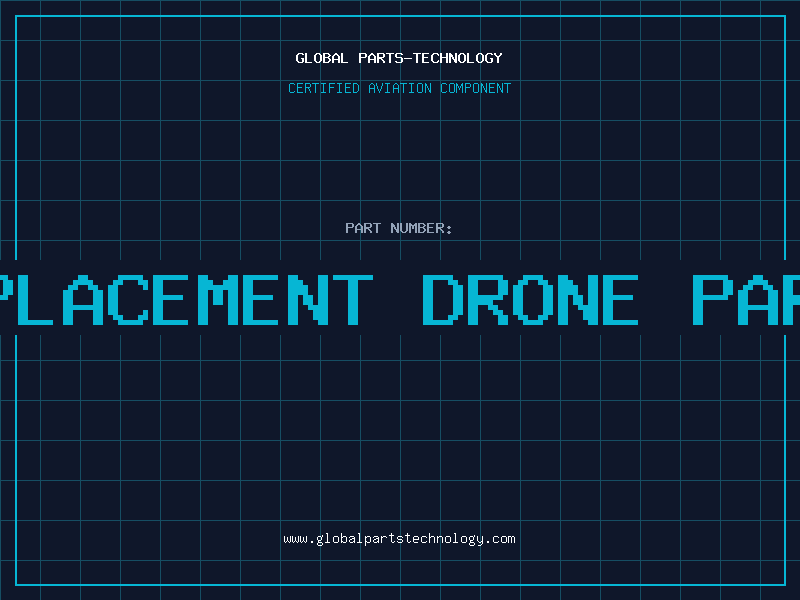This screenshot has height=600, width=800.
Task: Select the word COMPONENT in the subtitle
Action: point(475,88)
